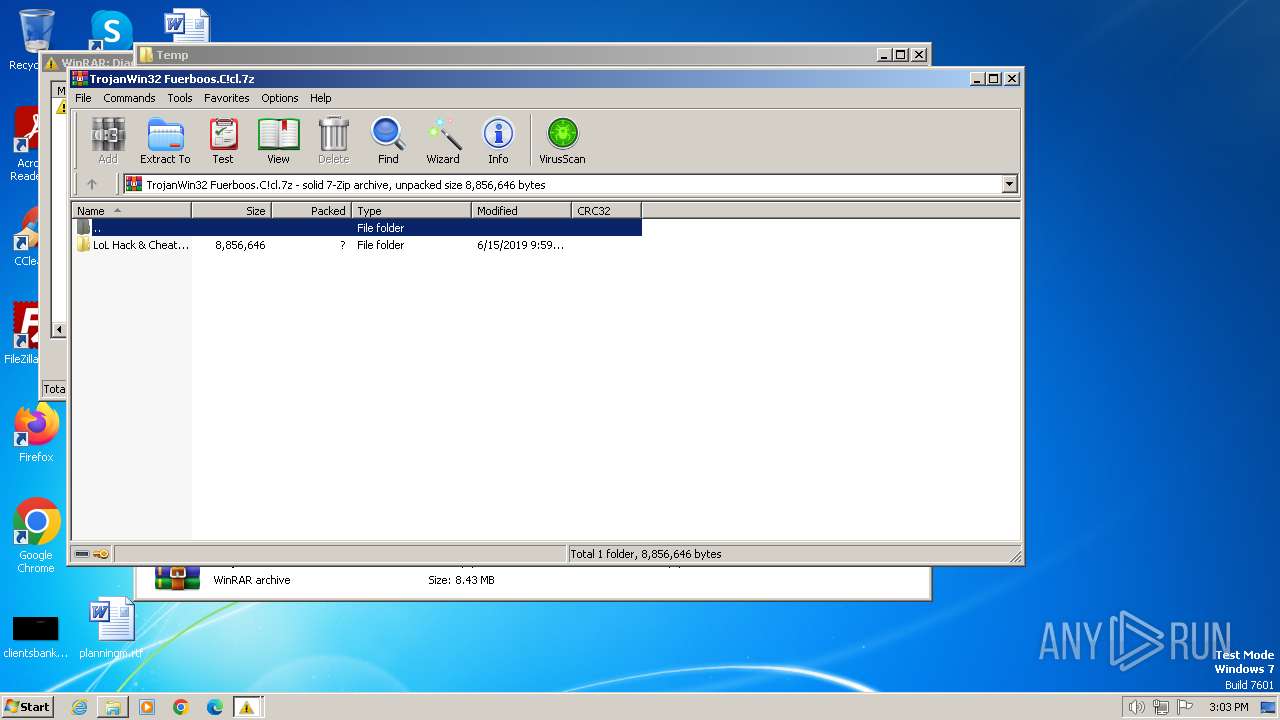Click Extract To toolbar icon
Image resolution: width=1280 pixels, height=720 pixels.
point(165,140)
